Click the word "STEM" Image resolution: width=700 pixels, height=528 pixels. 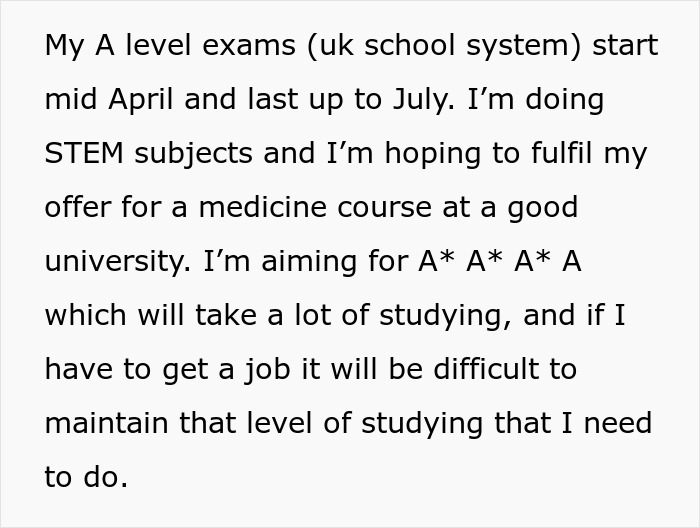coord(84,155)
